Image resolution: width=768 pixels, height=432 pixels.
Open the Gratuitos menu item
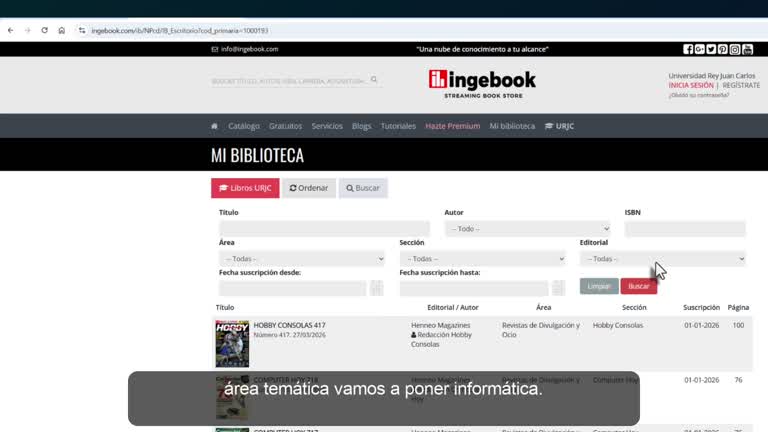(285, 126)
